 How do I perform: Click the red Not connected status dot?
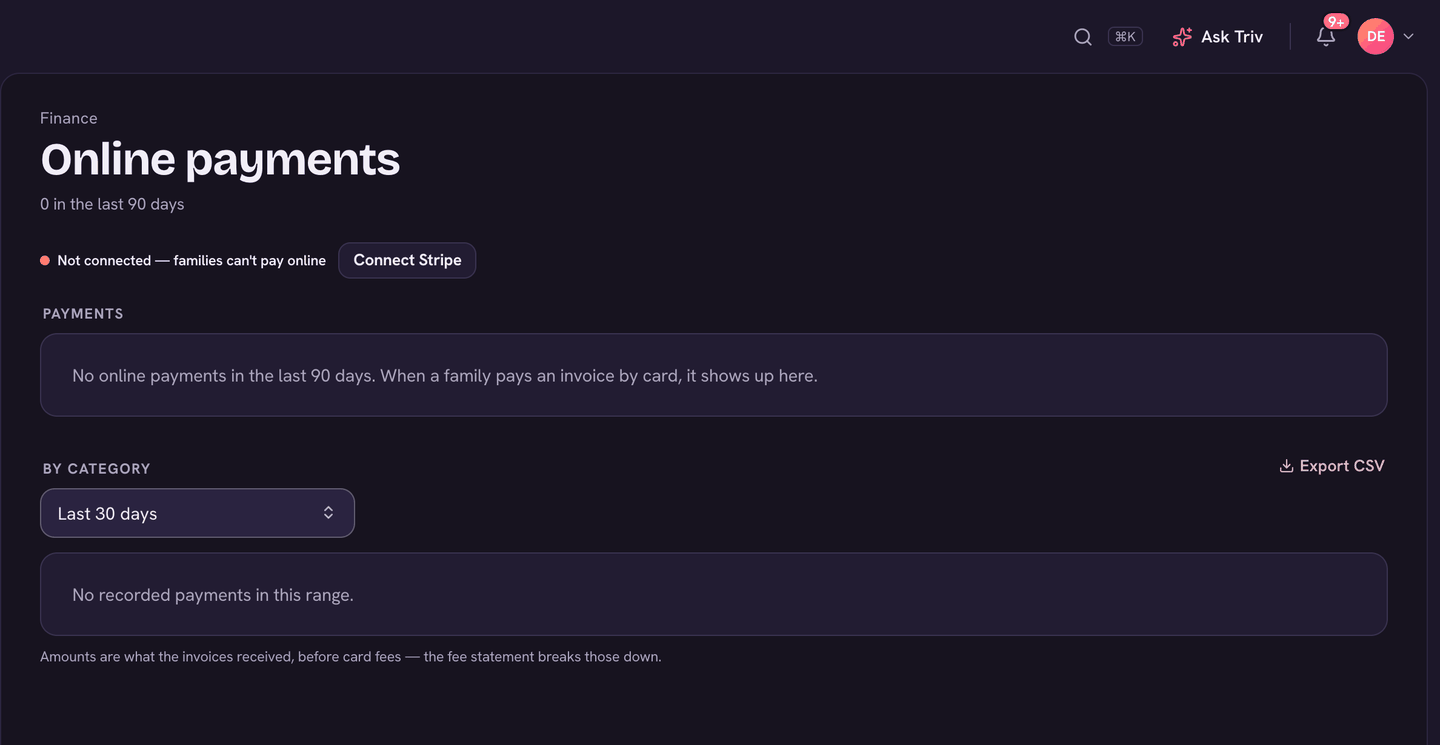tap(45, 260)
